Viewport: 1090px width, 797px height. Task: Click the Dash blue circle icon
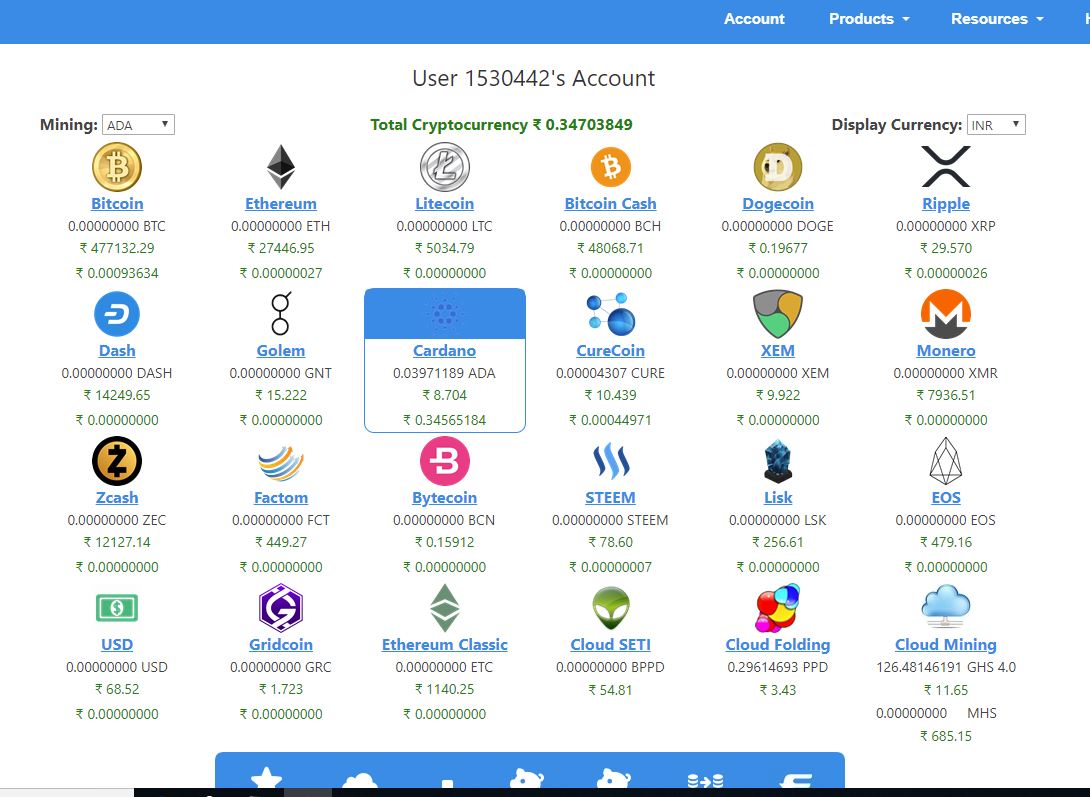117,314
